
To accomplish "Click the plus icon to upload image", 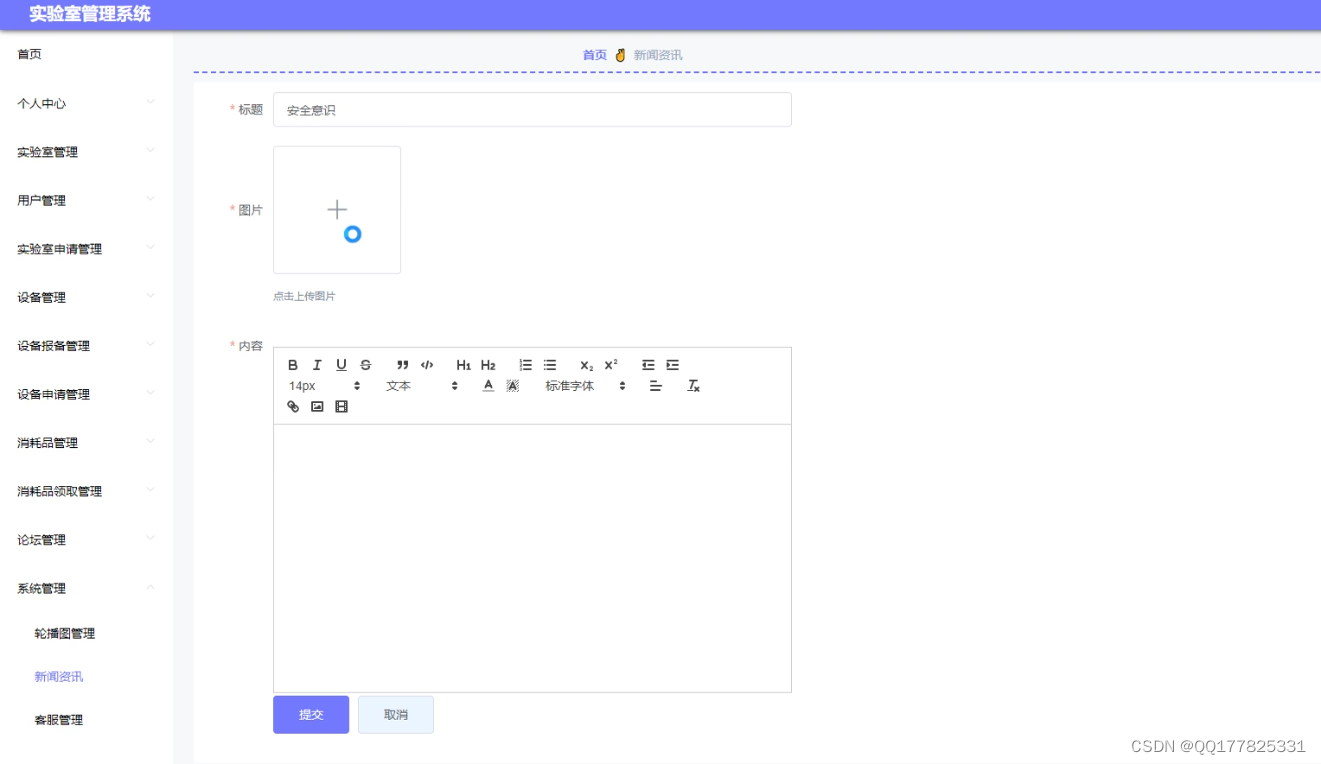I will click(x=337, y=210).
